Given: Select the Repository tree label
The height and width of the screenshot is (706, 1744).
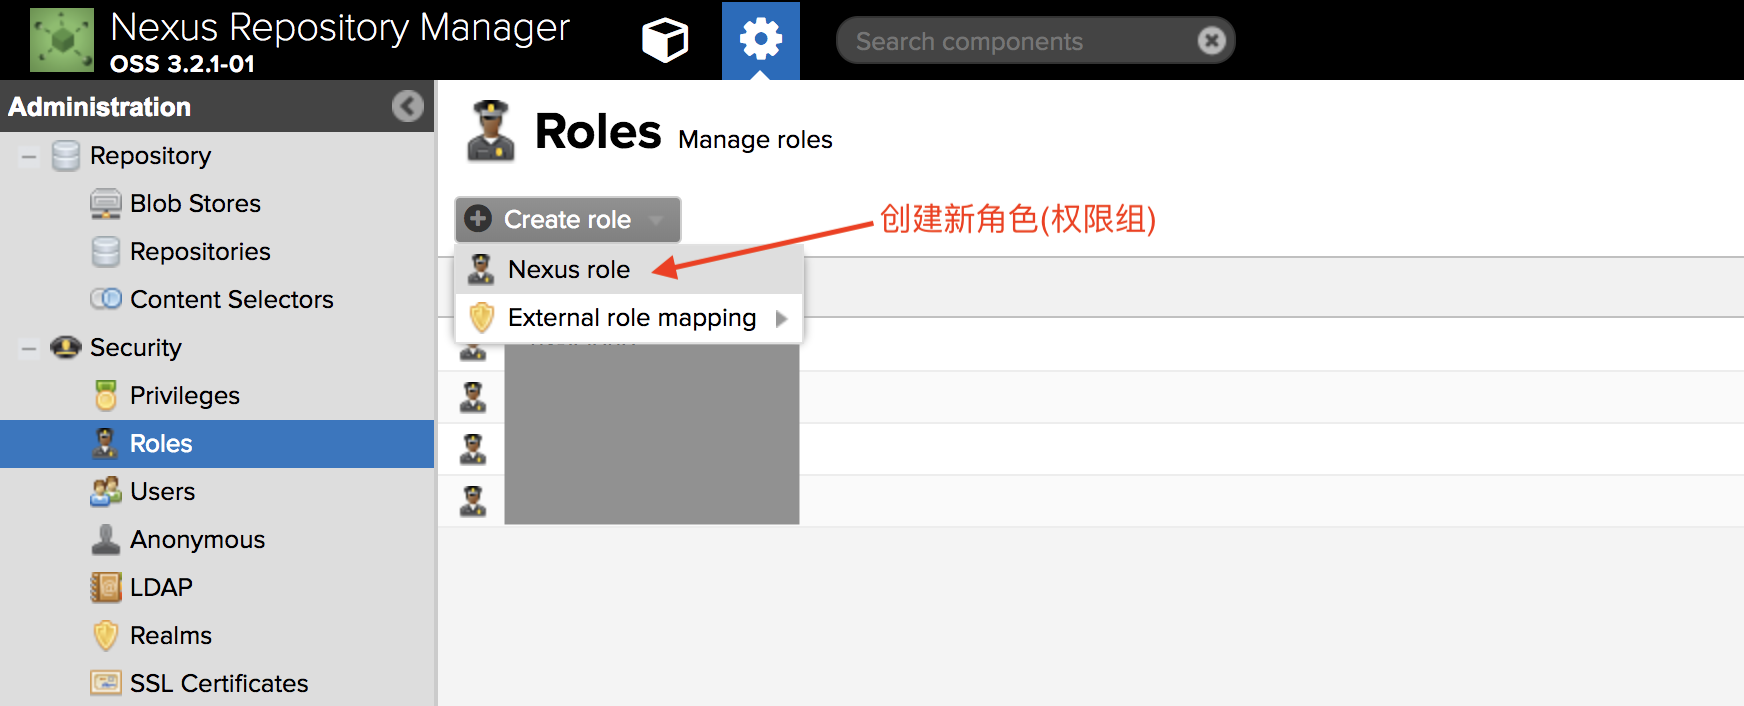Looking at the screenshot, I should tap(151, 156).
